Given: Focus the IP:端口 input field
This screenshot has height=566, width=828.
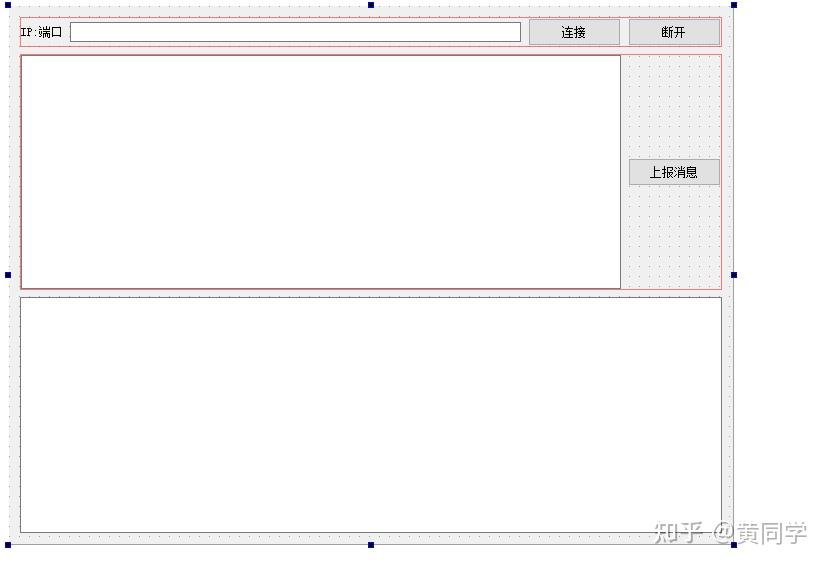Looking at the screenshot, I should click(295, 32).
